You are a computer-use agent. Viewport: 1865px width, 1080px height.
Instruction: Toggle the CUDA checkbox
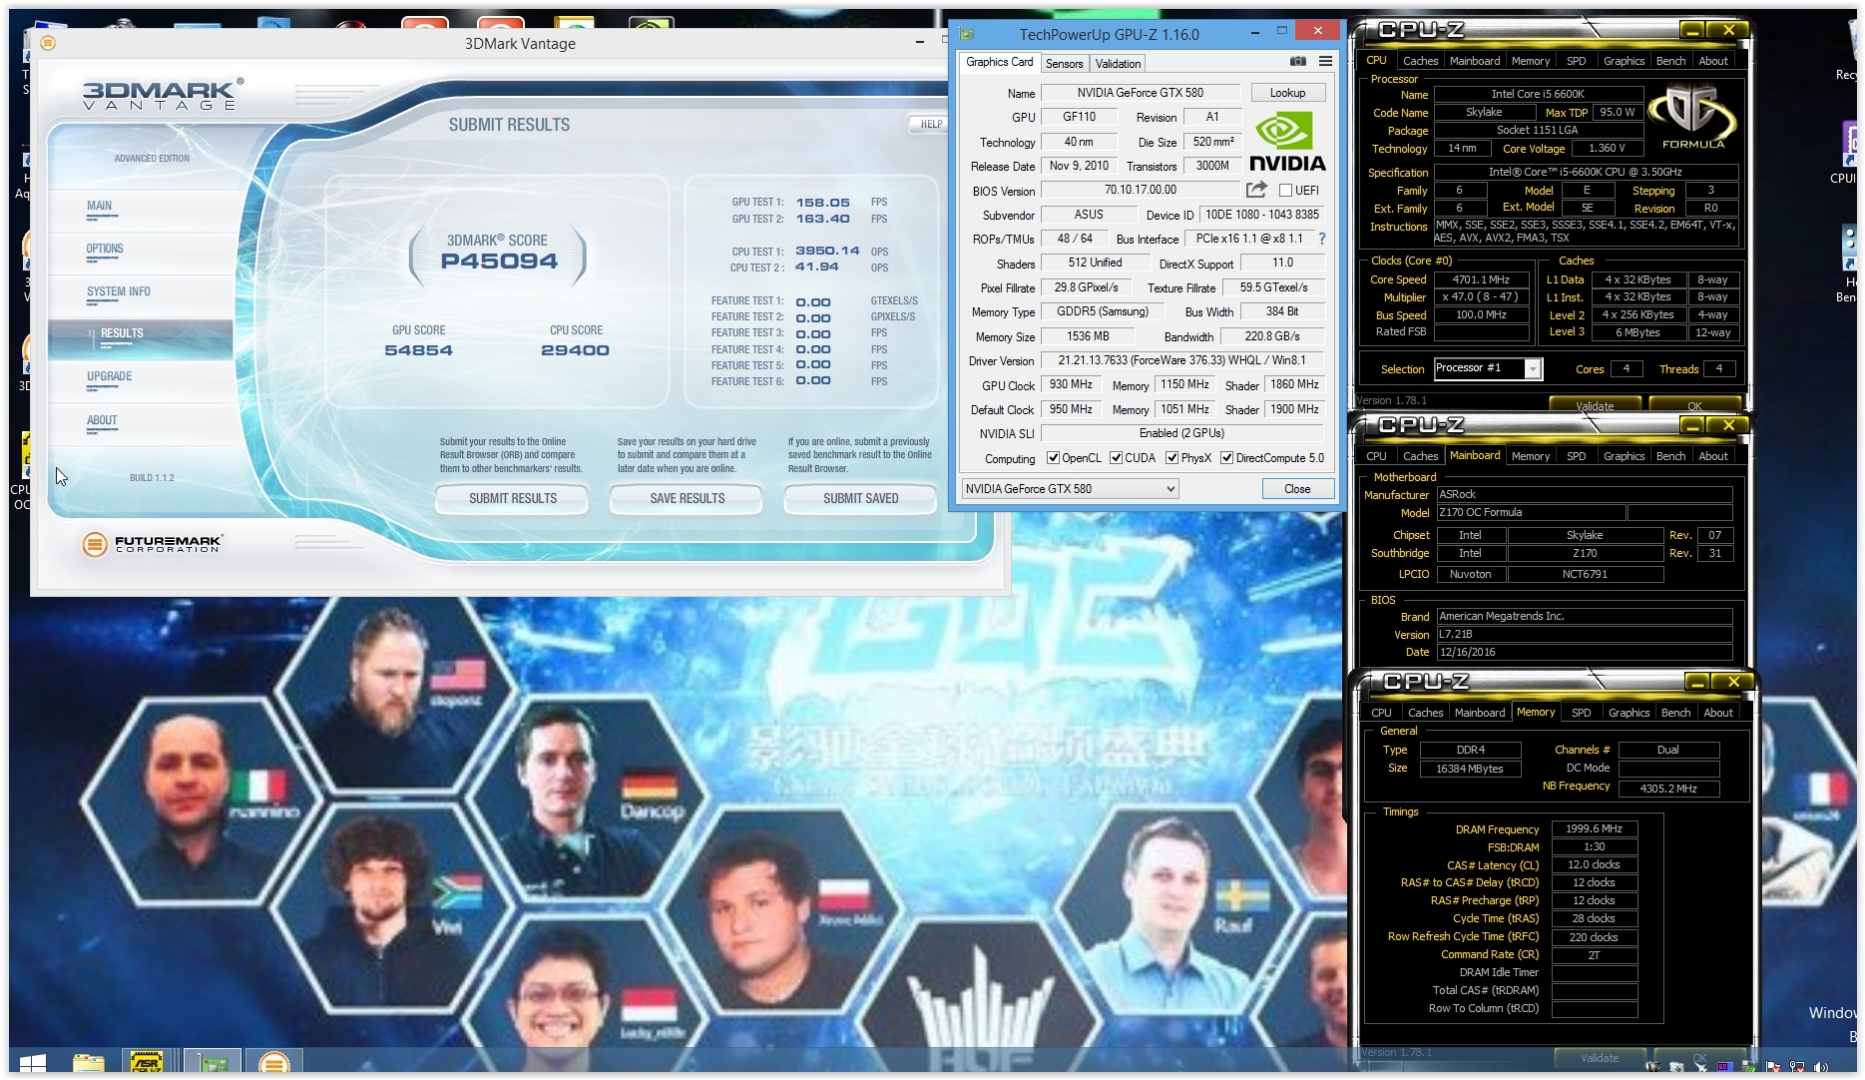tap(1116, 458)
